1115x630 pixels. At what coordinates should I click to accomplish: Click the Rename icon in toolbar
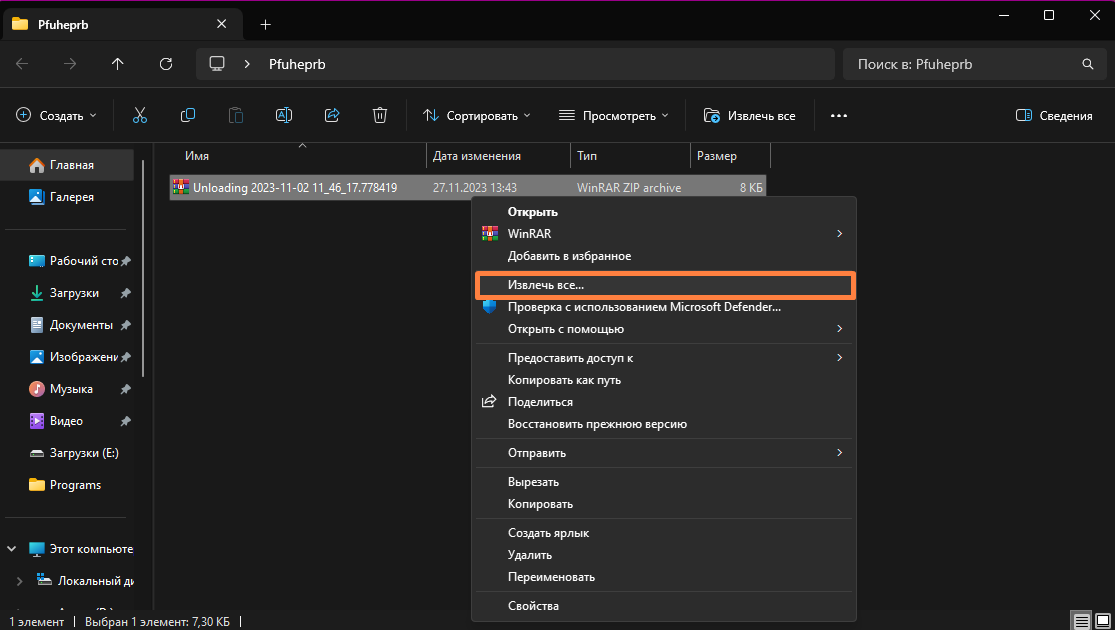click(284, 115)
